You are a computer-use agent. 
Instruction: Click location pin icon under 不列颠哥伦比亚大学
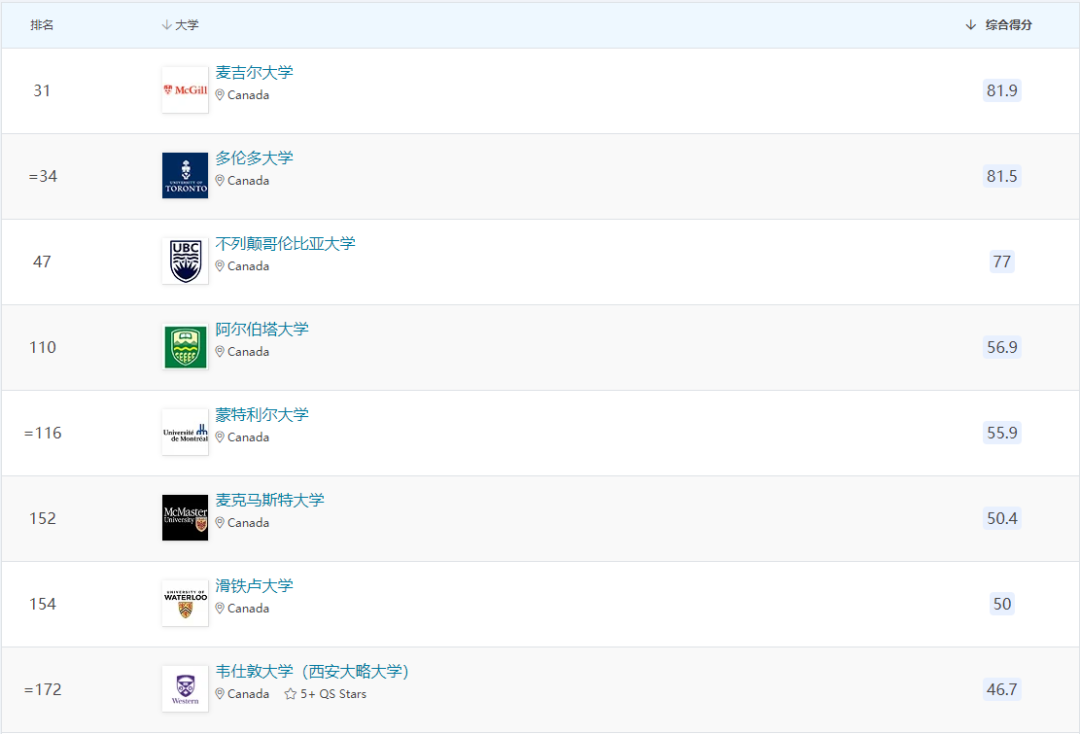[x=220, y=266]
